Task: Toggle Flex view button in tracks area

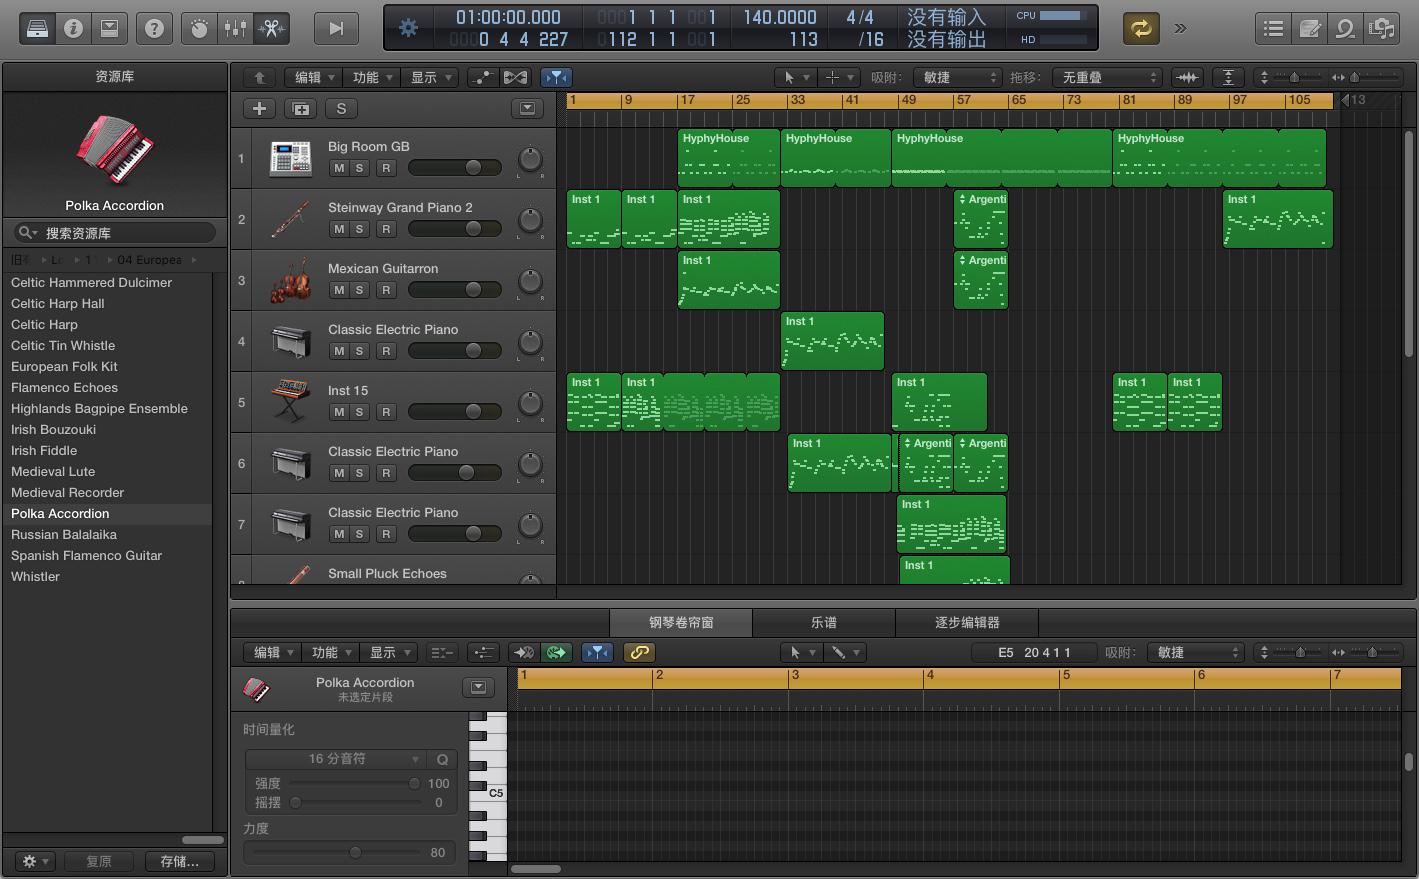Action: click(515, 77)
